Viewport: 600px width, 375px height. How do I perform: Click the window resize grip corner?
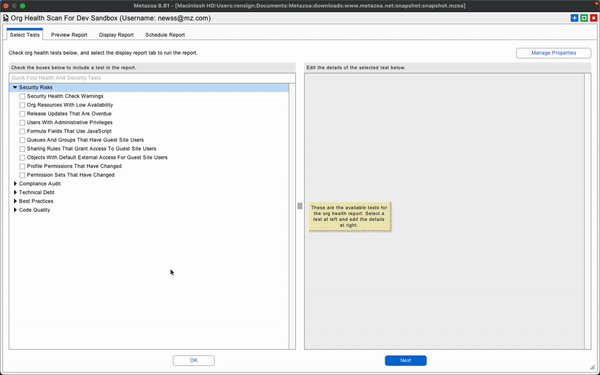pos(593,367)
